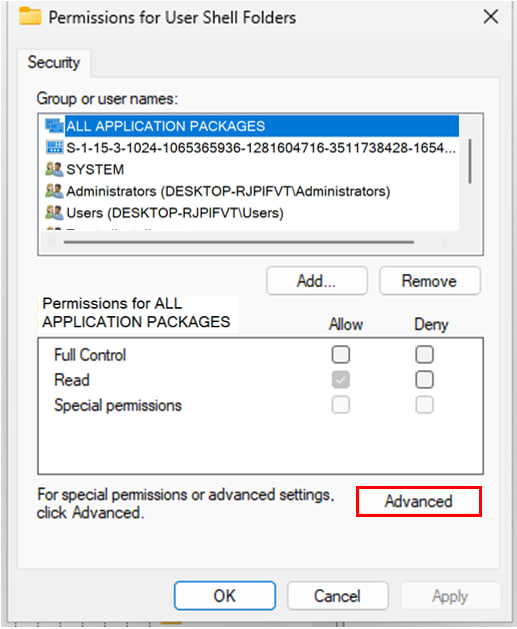
Task: Open Advanced permission settings
Action: point(419,501)
